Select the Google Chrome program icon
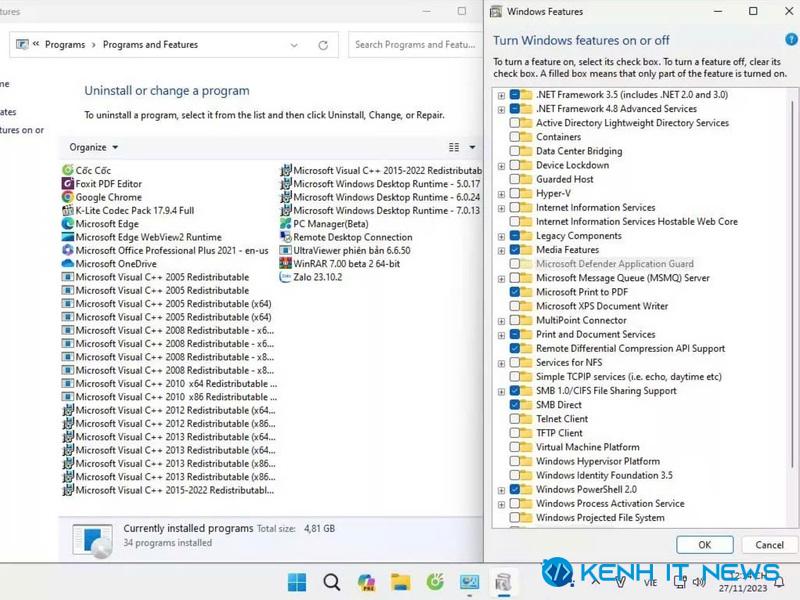Viewport: 800px width, 600px height. pos(68,197)
